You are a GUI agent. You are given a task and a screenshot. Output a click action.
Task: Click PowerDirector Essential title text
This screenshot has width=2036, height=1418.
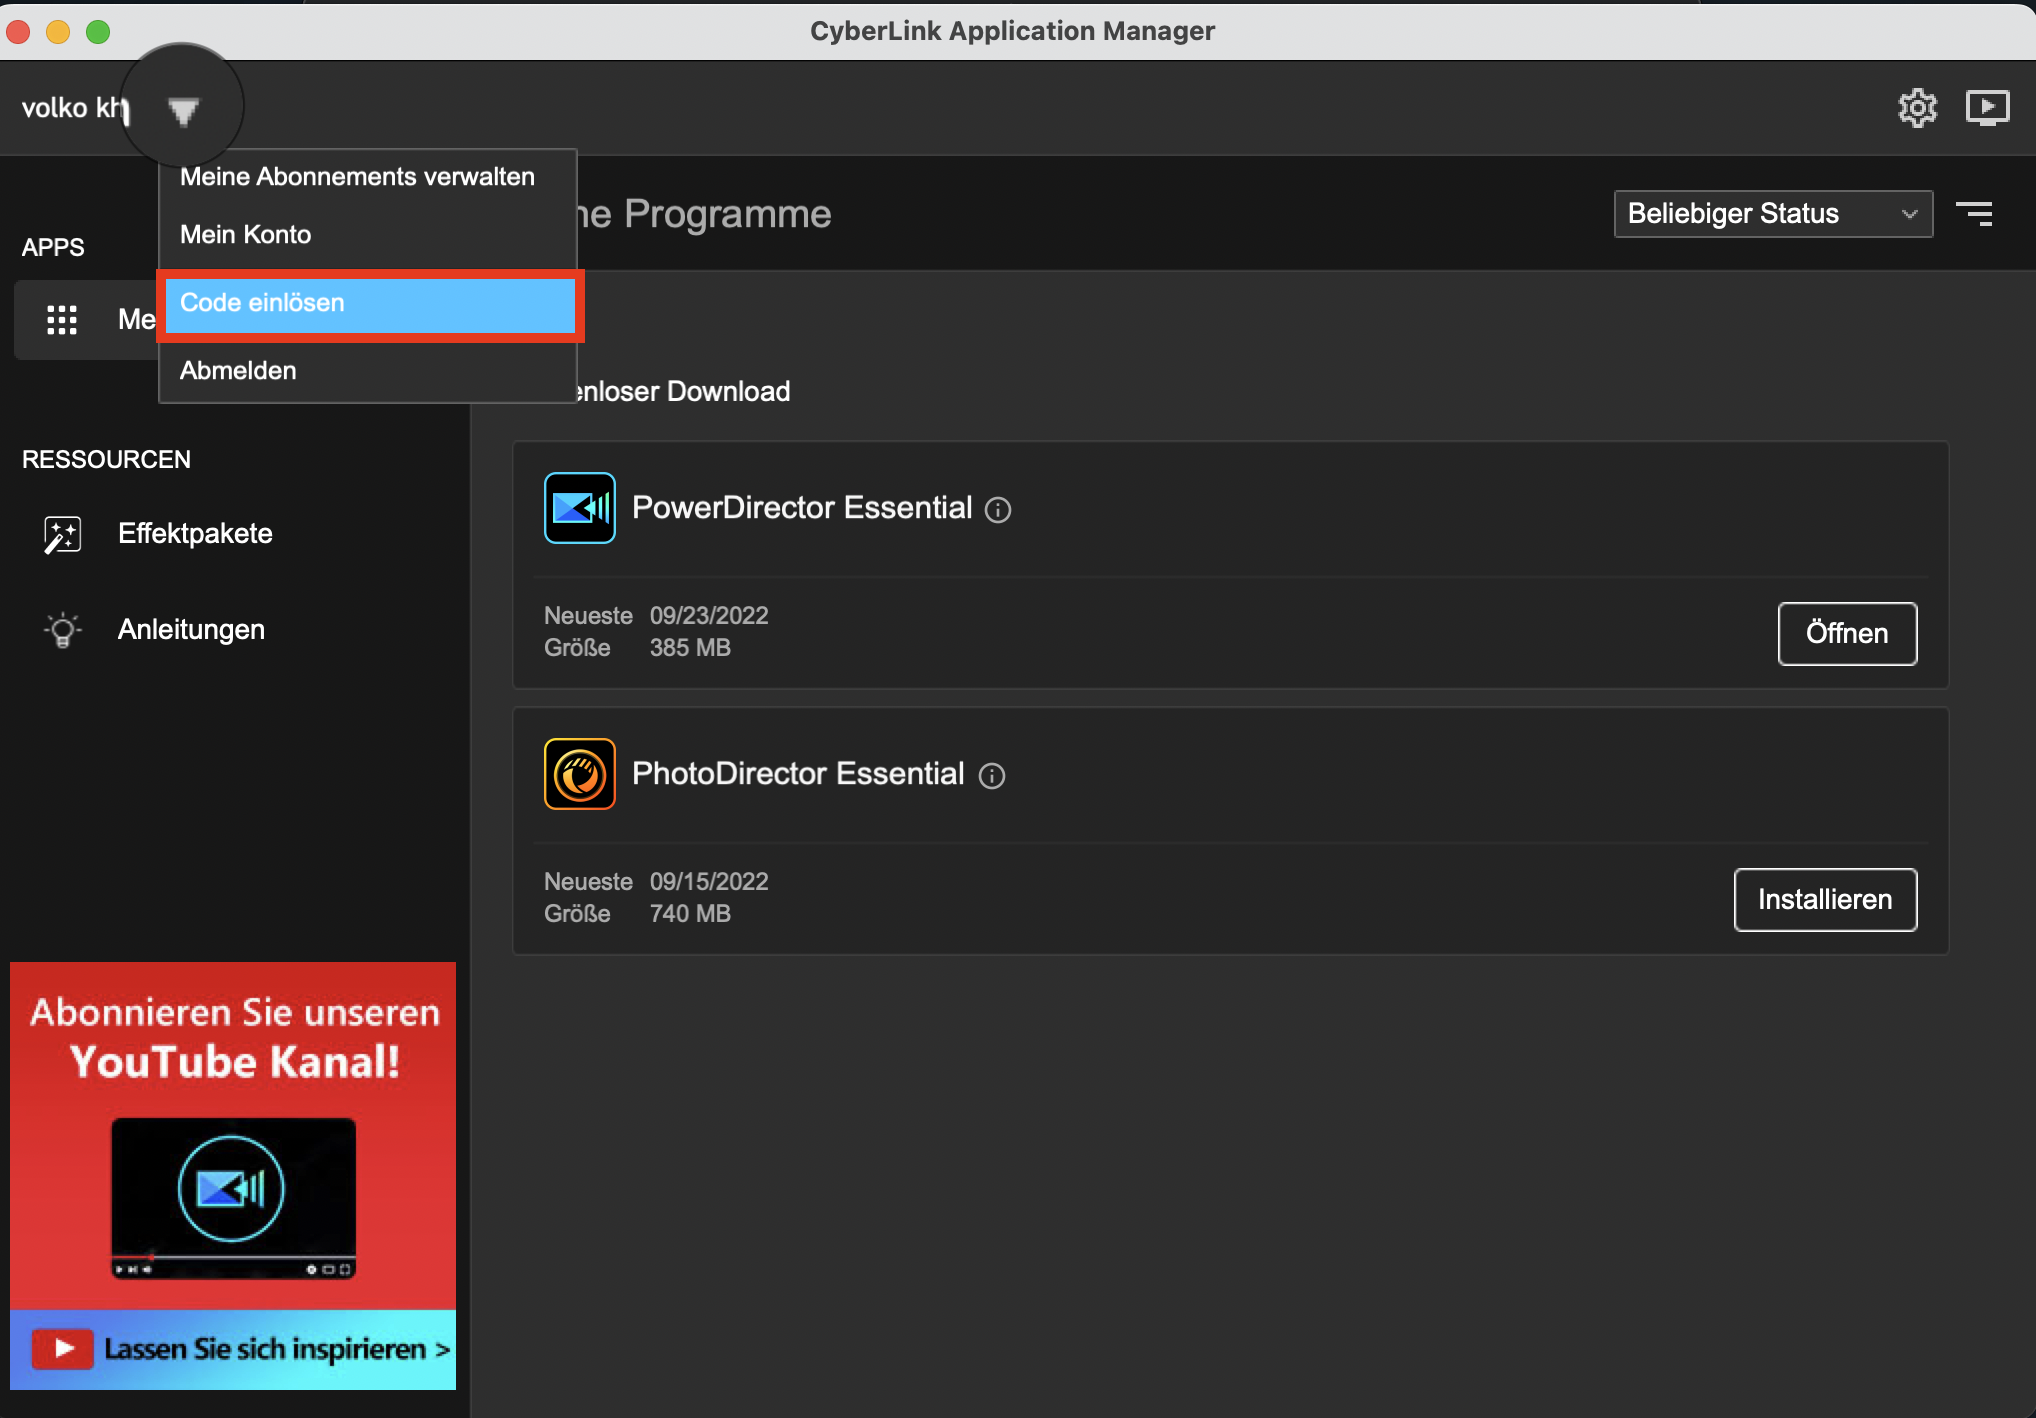click(802, 508)
